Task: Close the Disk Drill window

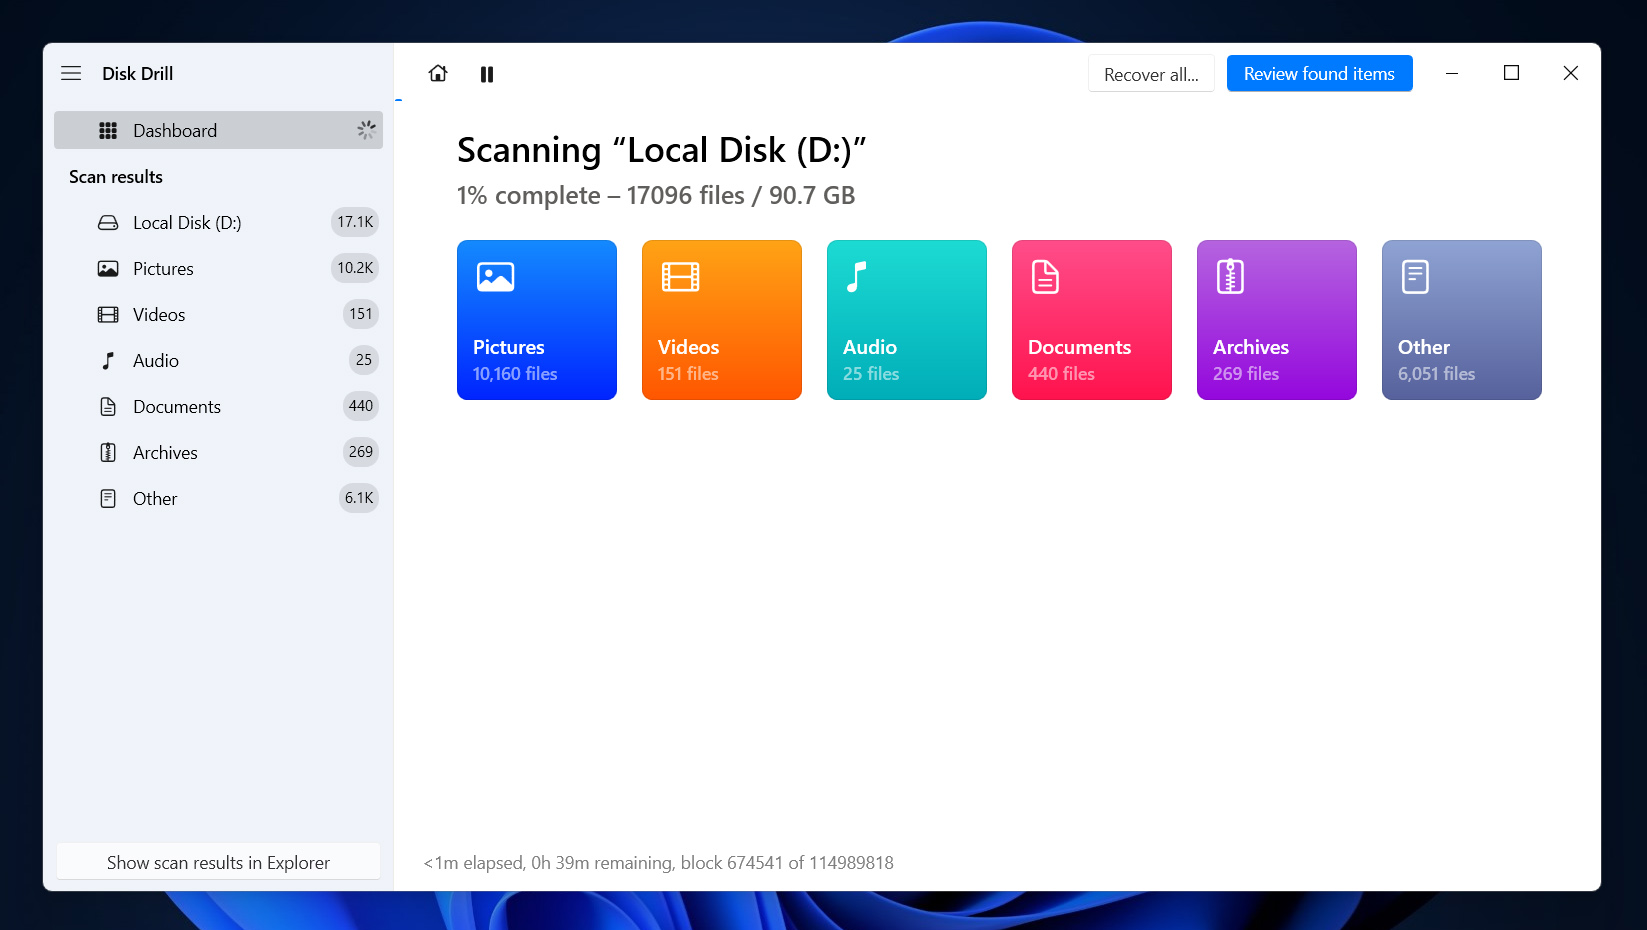Action: pyautogui.click(x=1570, y=73)
